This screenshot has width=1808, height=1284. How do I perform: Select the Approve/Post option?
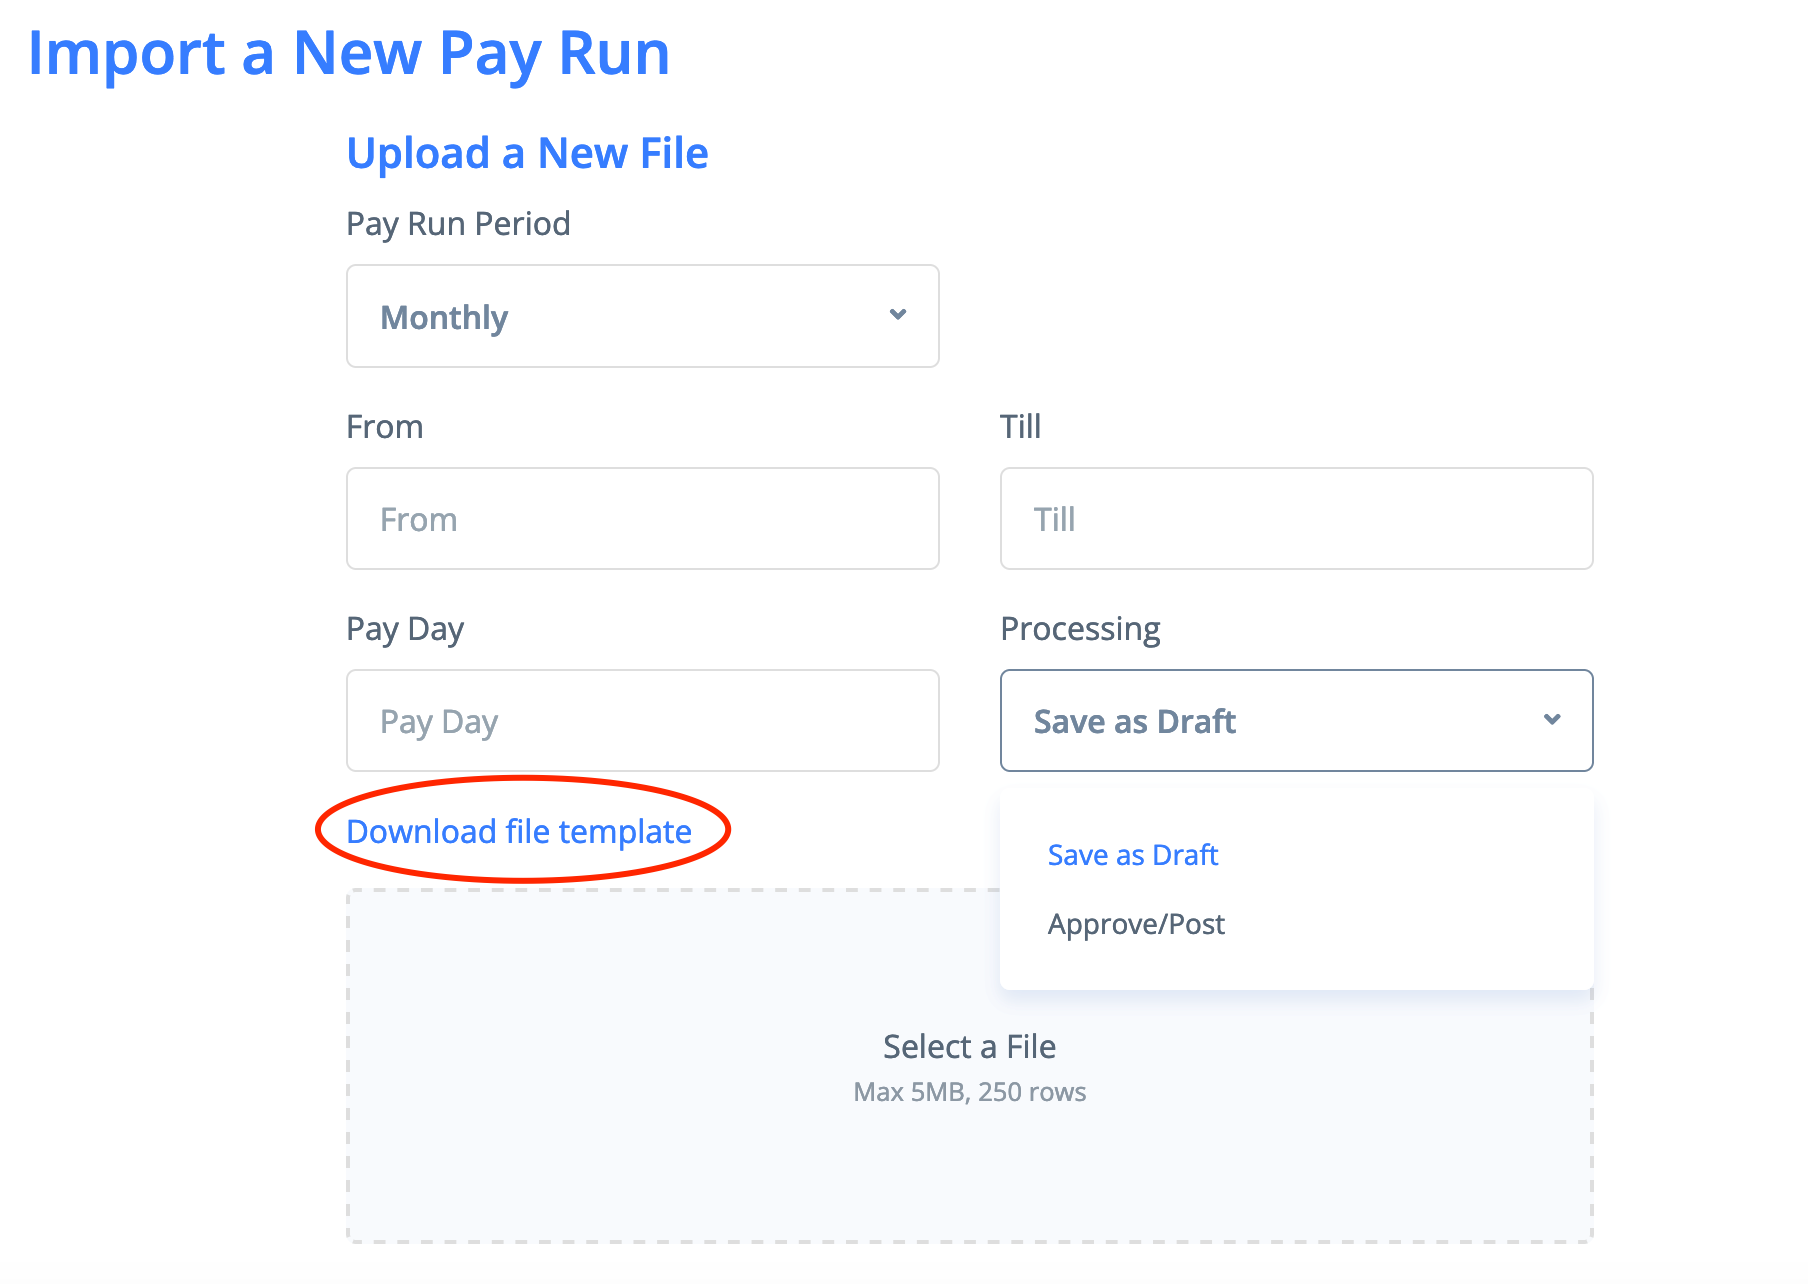[x=1136, y=924]
